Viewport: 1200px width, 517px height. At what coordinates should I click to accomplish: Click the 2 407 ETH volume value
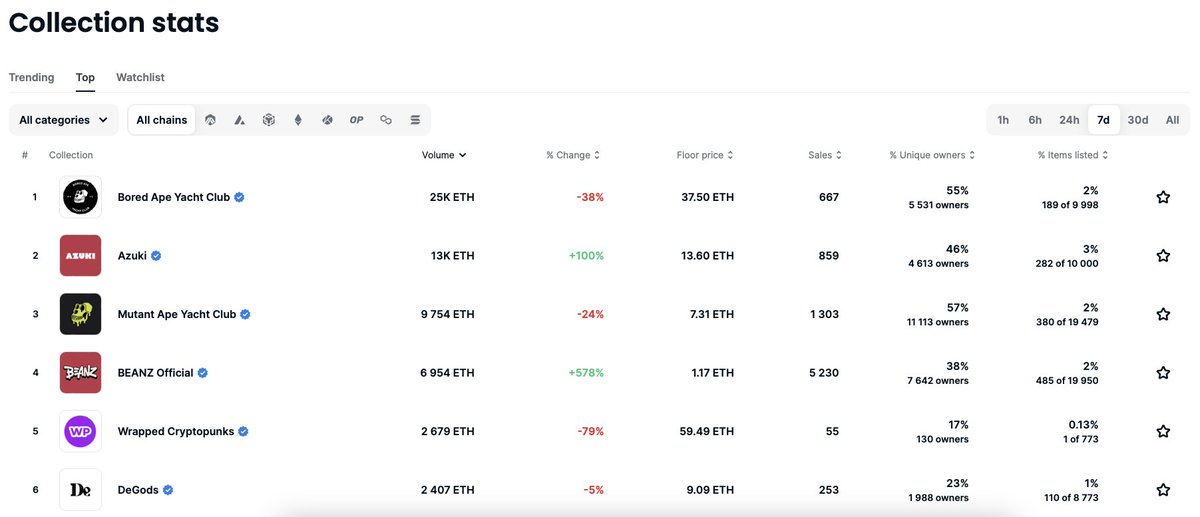pos(447,490)
